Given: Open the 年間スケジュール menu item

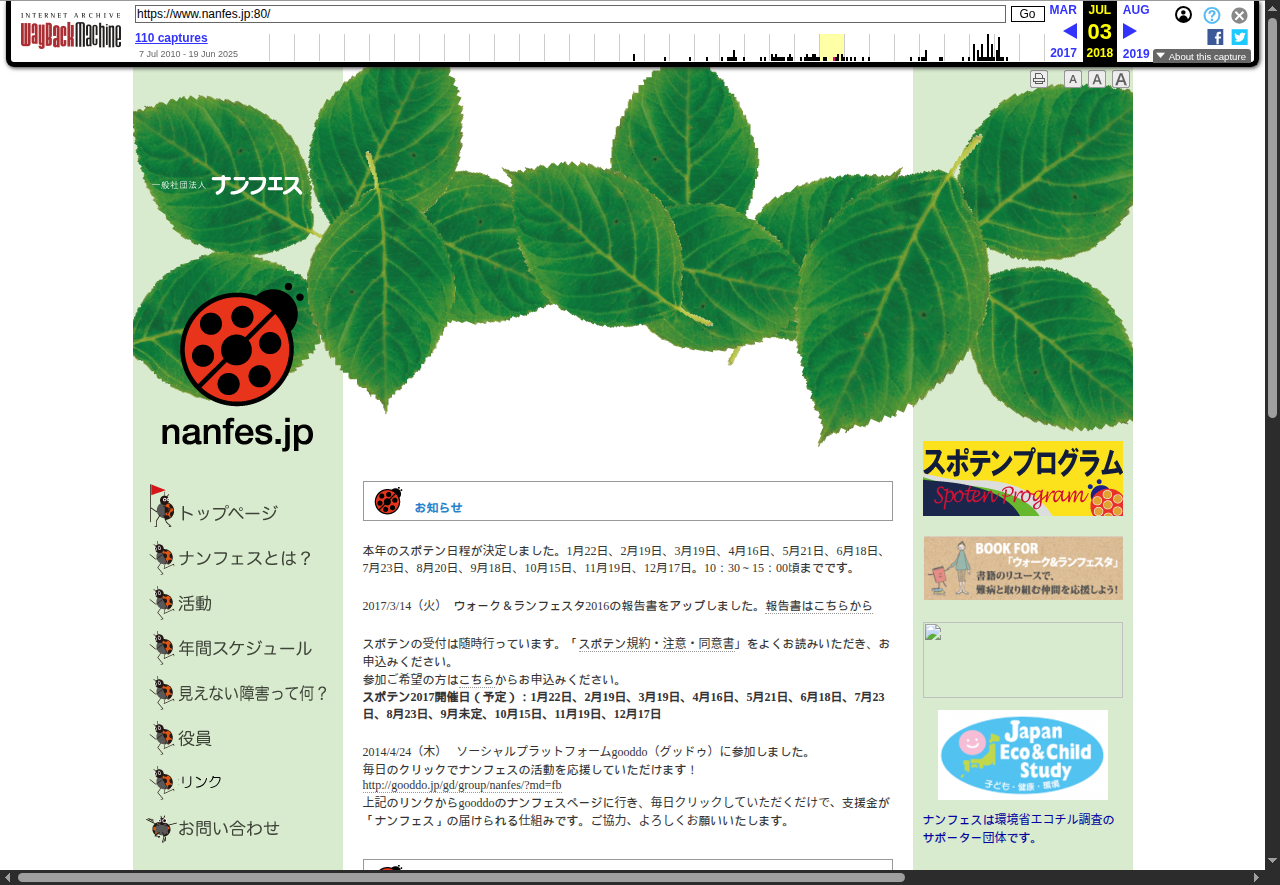Looking at the screenshot, I should tap(244, 648).
